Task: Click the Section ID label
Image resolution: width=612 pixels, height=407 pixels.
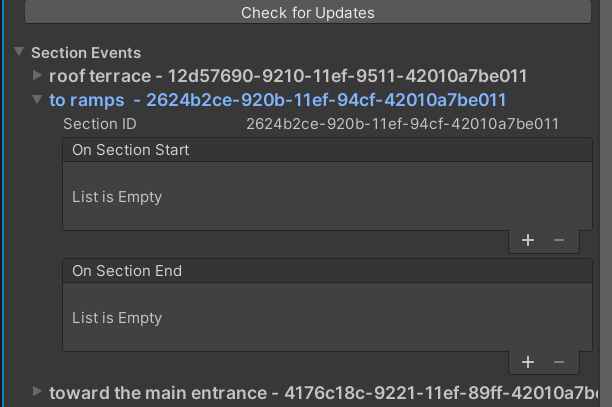Action: [100, 124]
